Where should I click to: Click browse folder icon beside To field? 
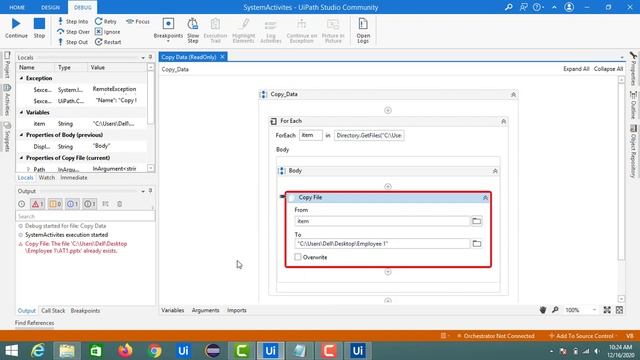point(477,244)
